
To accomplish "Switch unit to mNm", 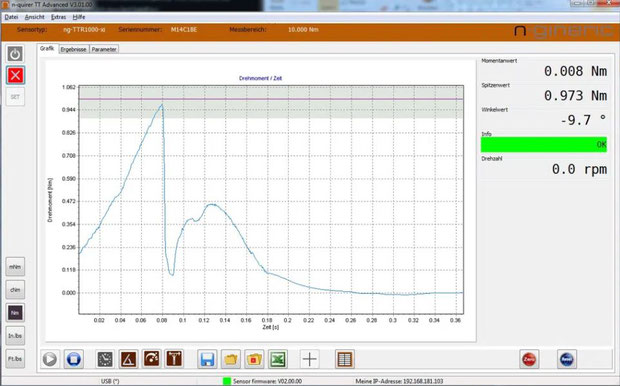I will (x=15, y=267).
